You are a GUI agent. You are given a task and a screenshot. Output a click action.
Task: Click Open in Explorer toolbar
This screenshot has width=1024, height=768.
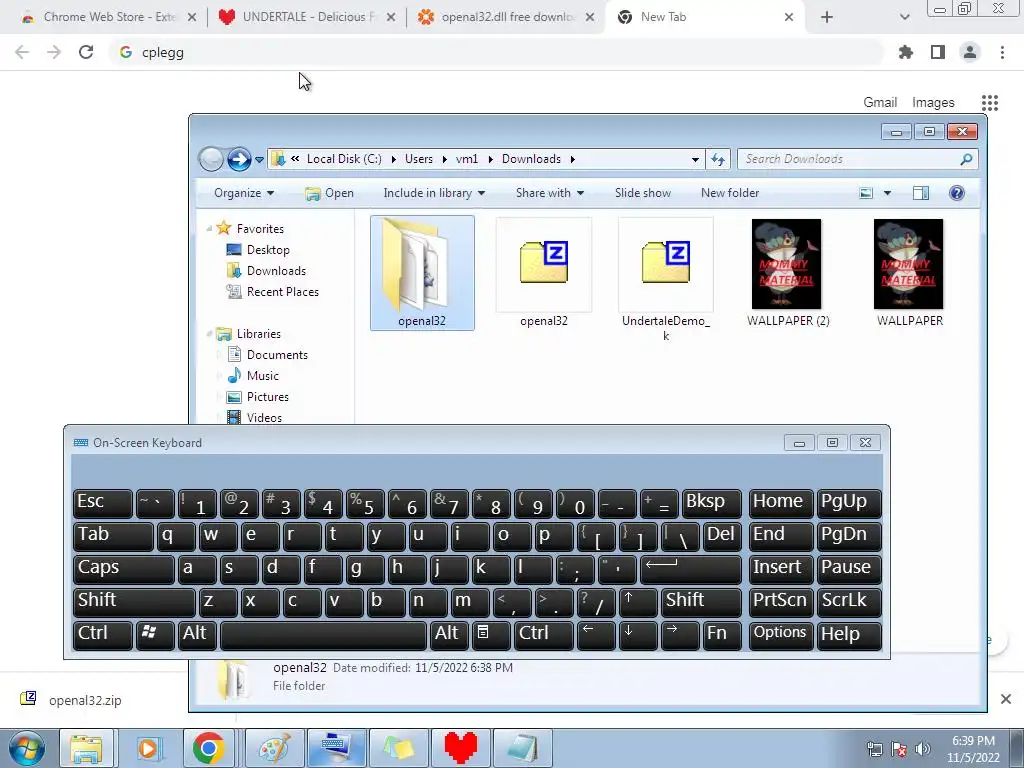pyautogui.click(x=330, y=193)
